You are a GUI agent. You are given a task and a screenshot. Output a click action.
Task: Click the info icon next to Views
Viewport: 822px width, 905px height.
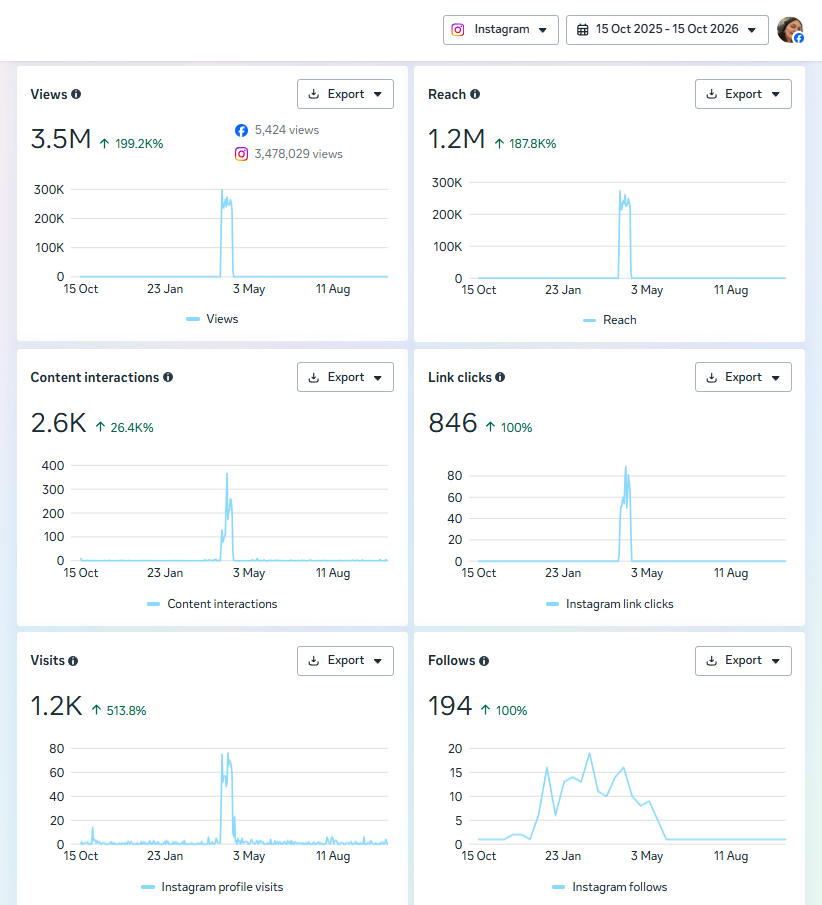(x=76, y=94)
